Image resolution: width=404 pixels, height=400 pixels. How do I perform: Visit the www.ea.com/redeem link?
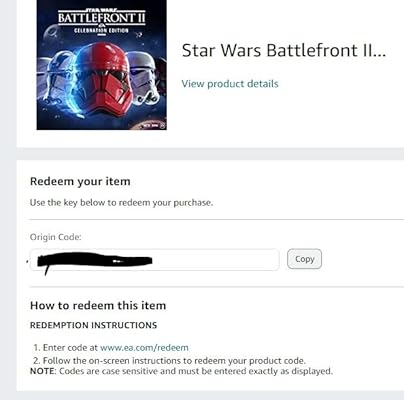pos(144,348)
